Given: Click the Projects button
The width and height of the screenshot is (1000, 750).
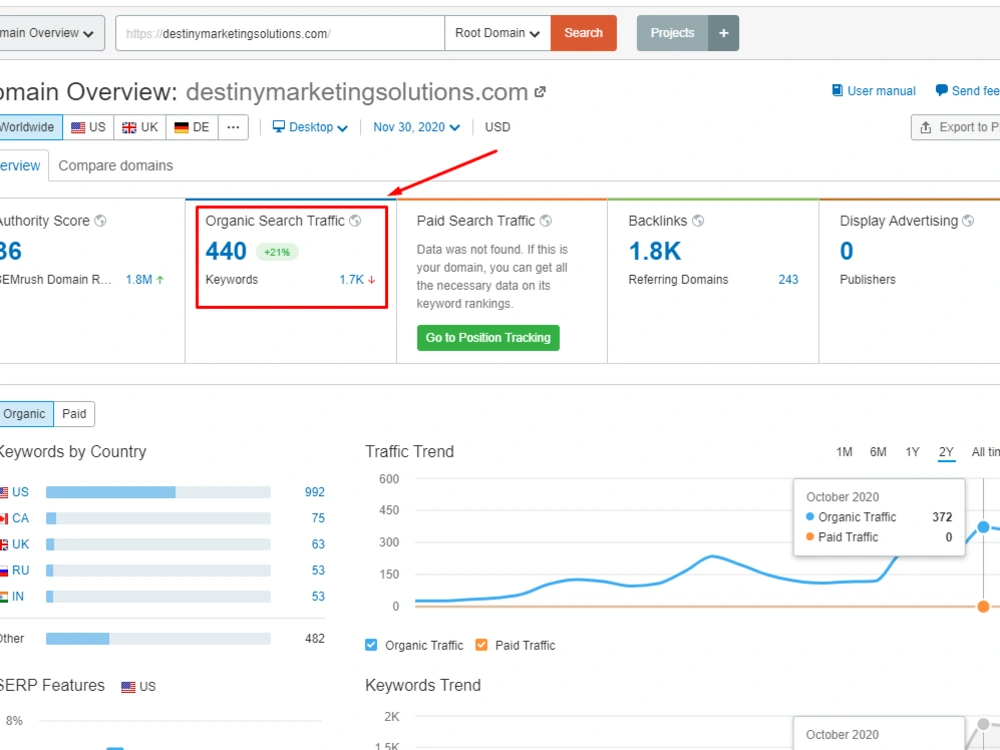Looking at the screenshot, I should tap(672, 33).
